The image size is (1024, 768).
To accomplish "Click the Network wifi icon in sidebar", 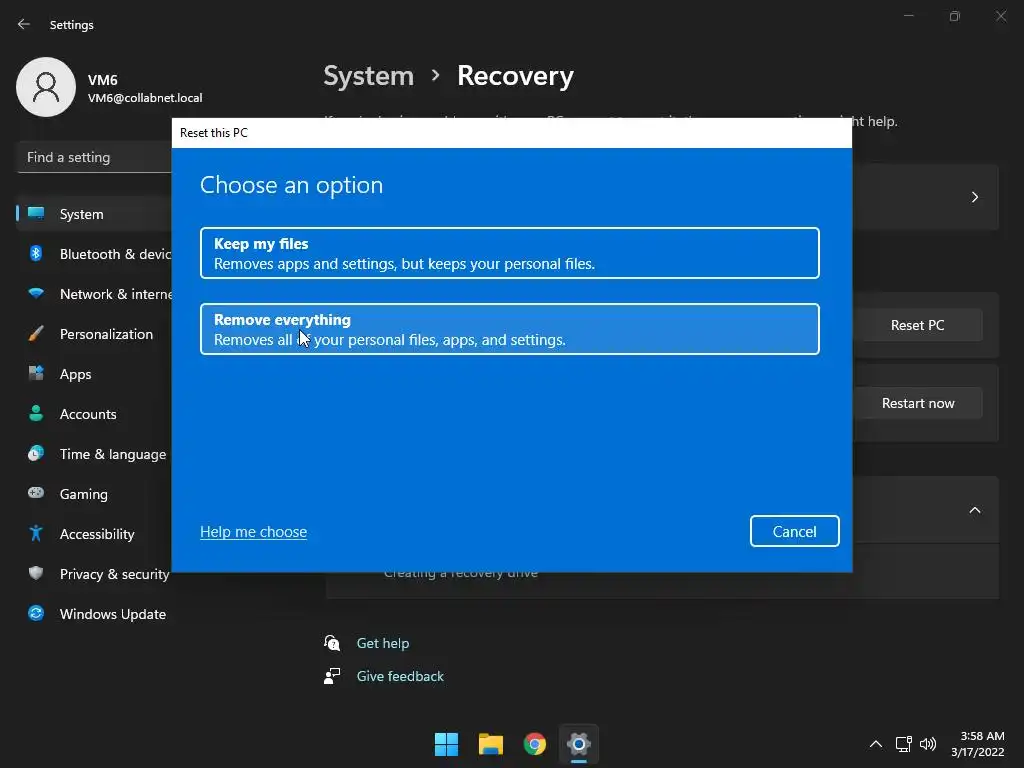I will coord(36,293).
